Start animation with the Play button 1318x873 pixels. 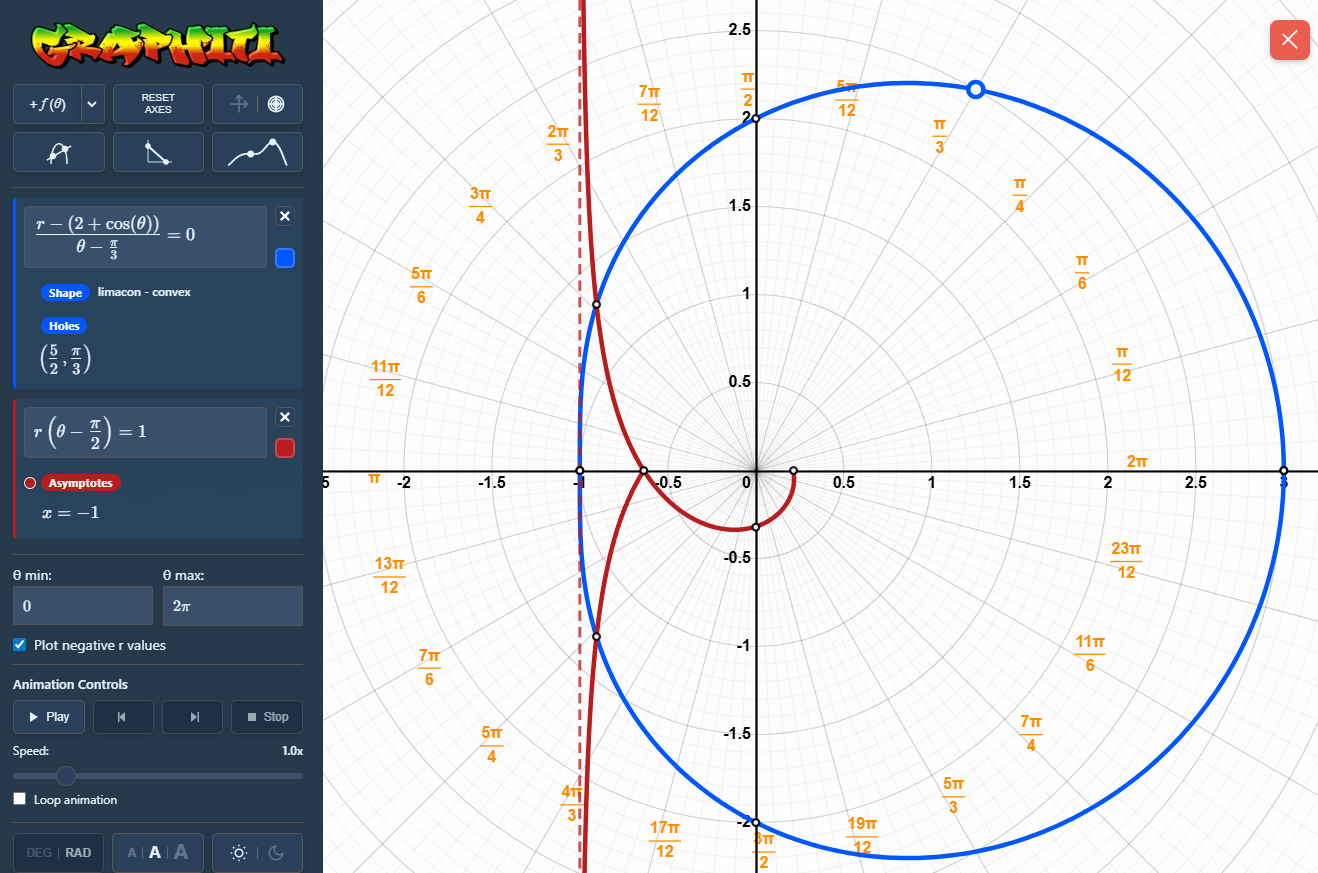(48, 717)
